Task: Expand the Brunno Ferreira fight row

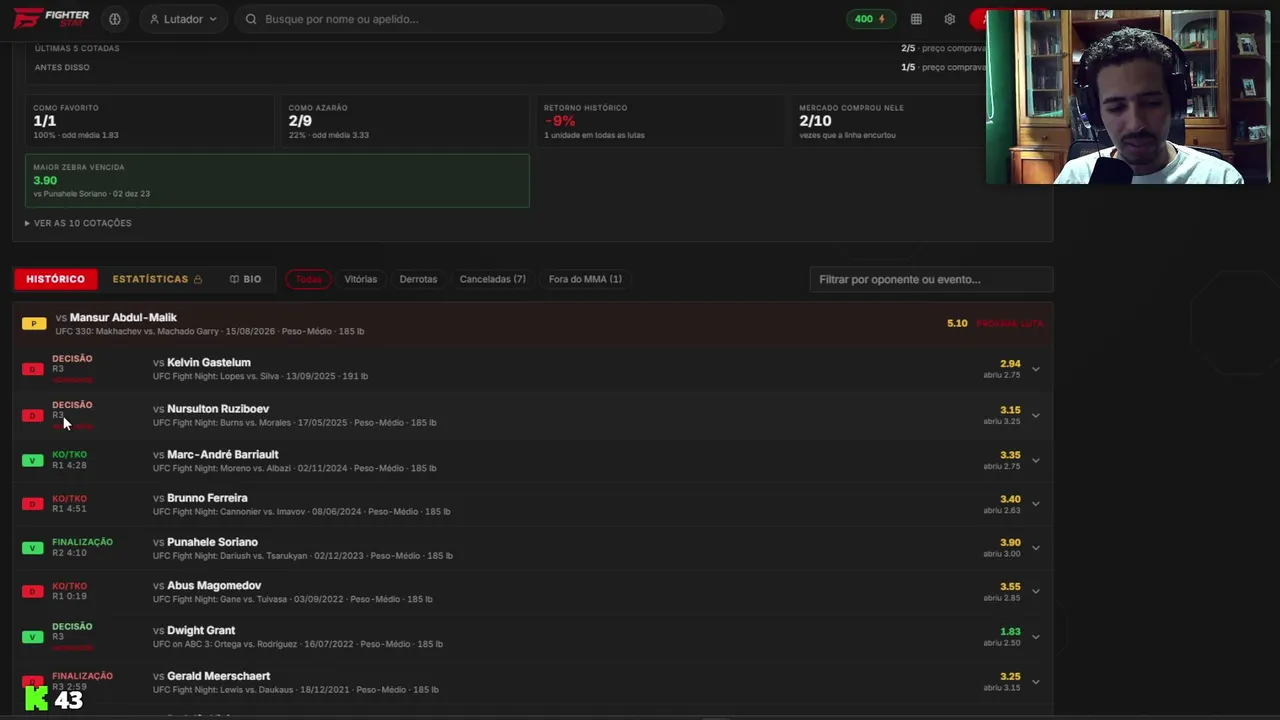Action: tap(1036, 504)
